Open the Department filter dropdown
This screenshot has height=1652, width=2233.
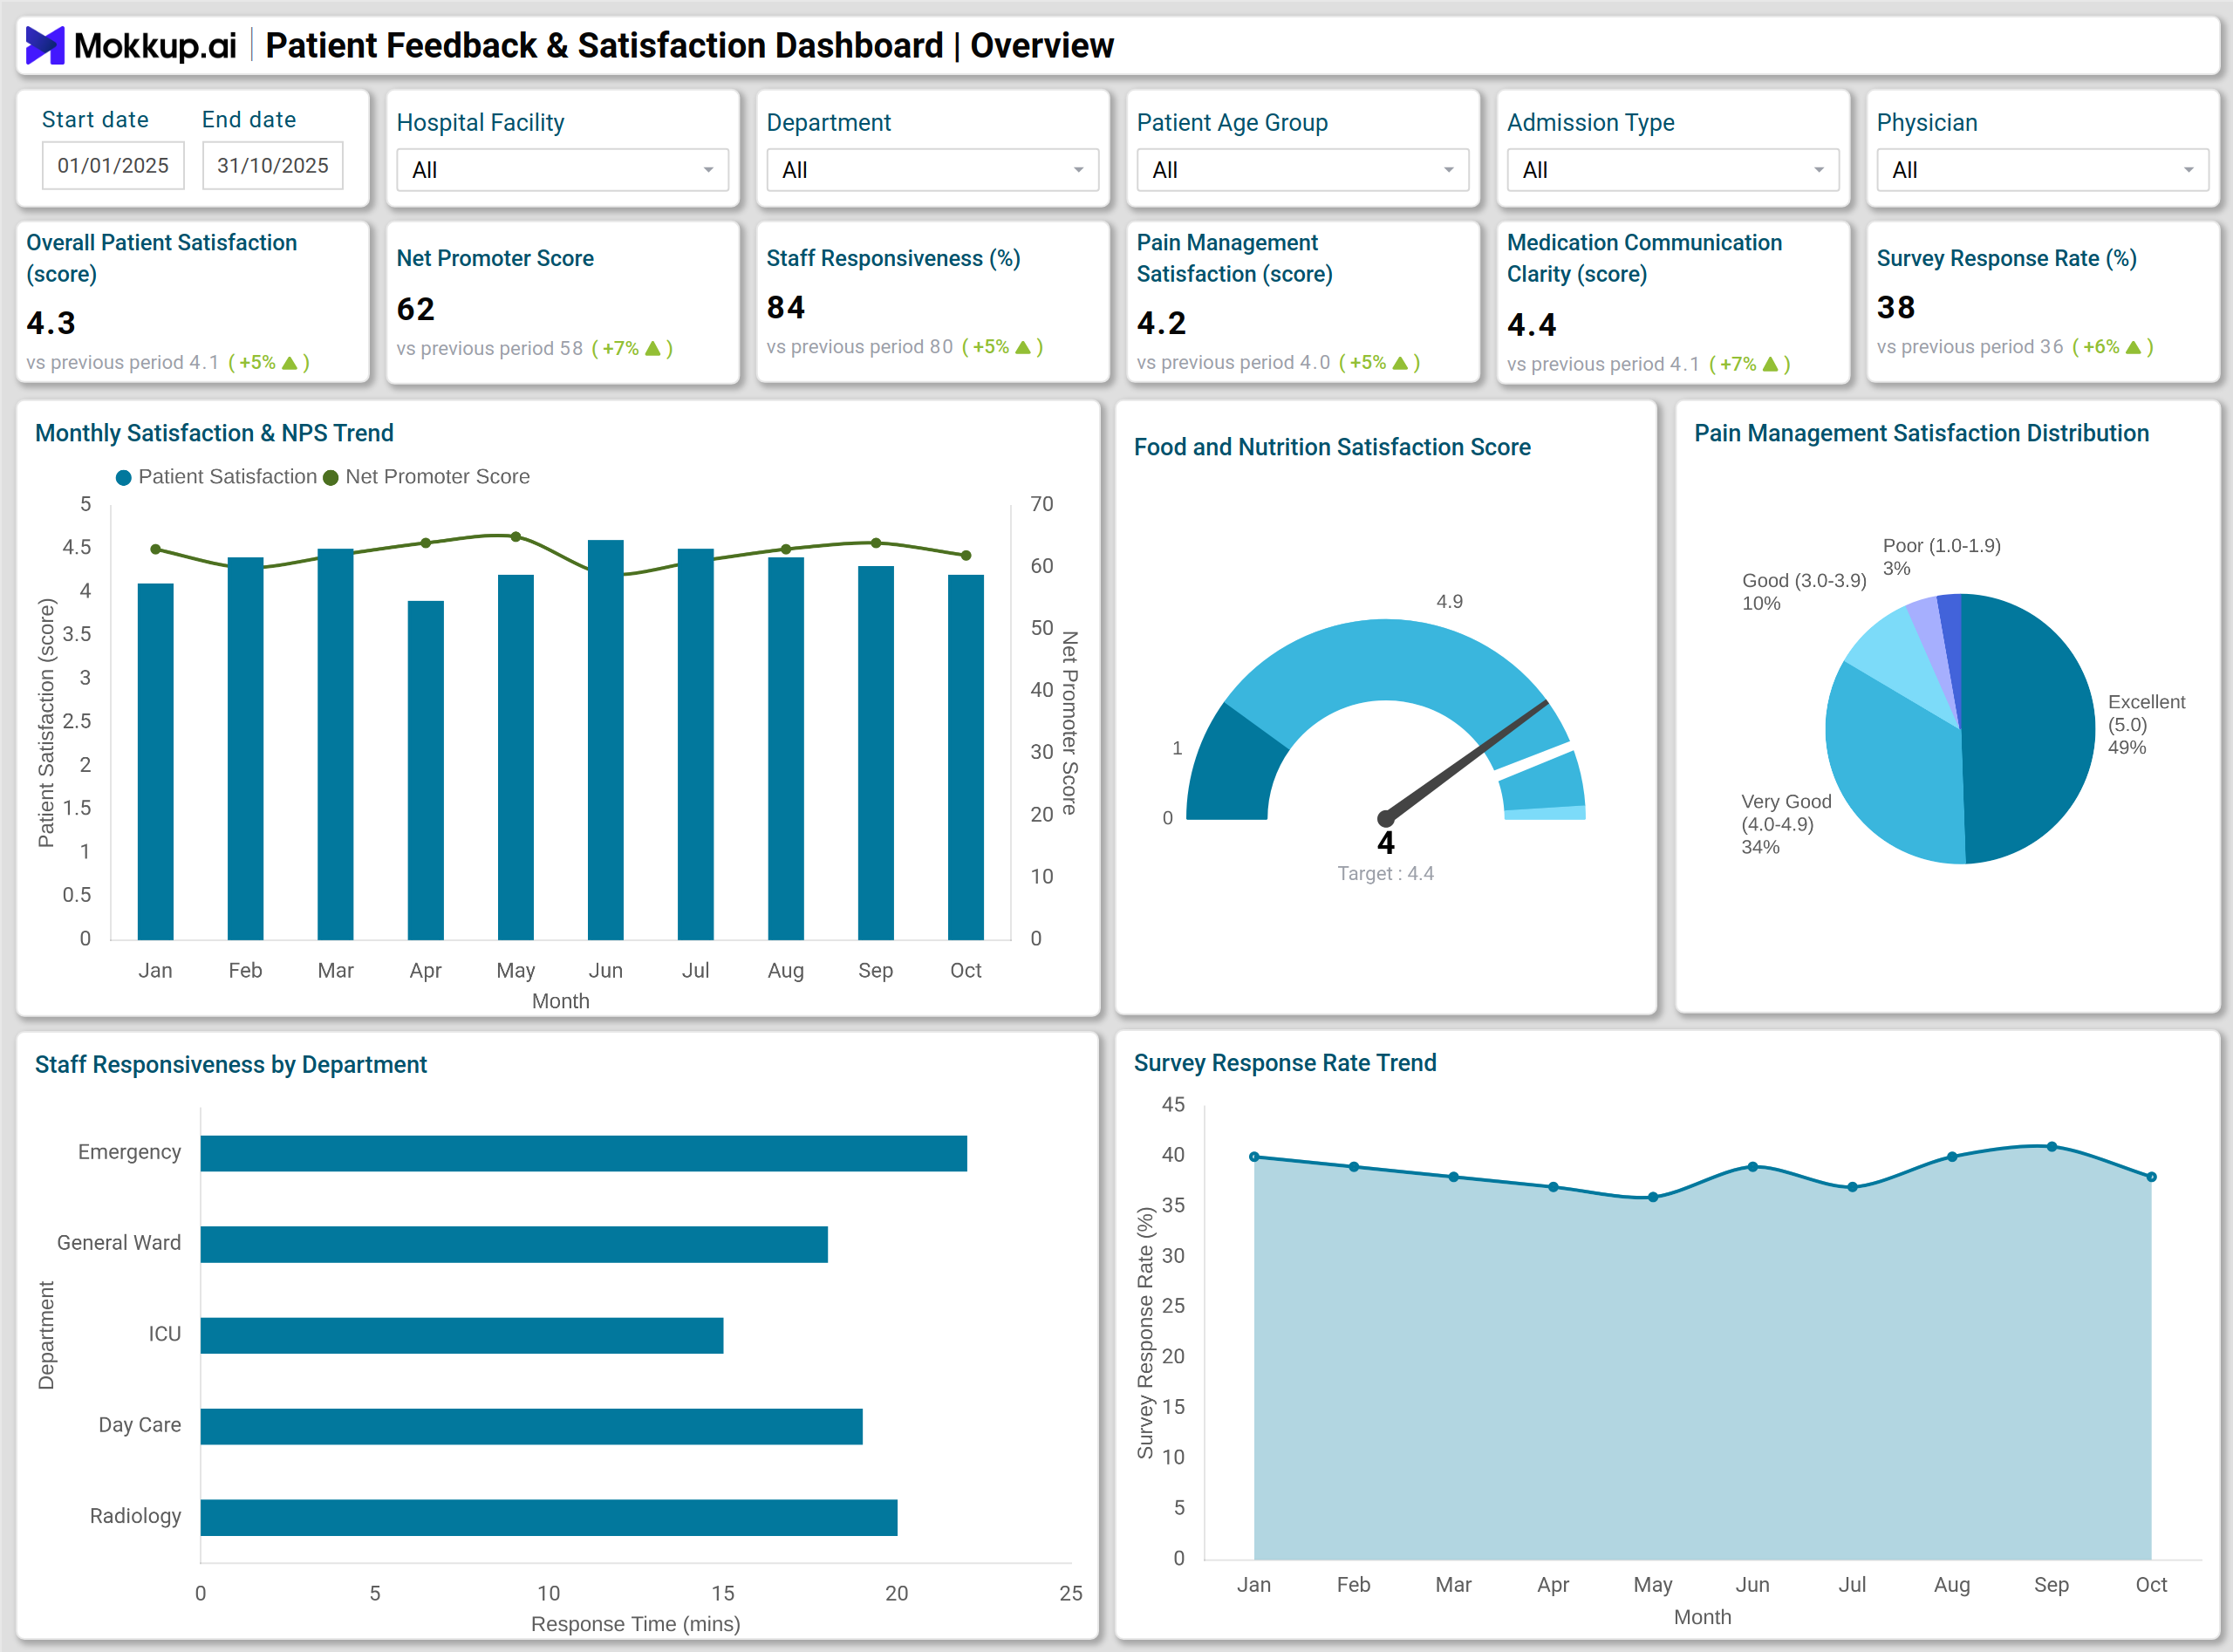932,170
